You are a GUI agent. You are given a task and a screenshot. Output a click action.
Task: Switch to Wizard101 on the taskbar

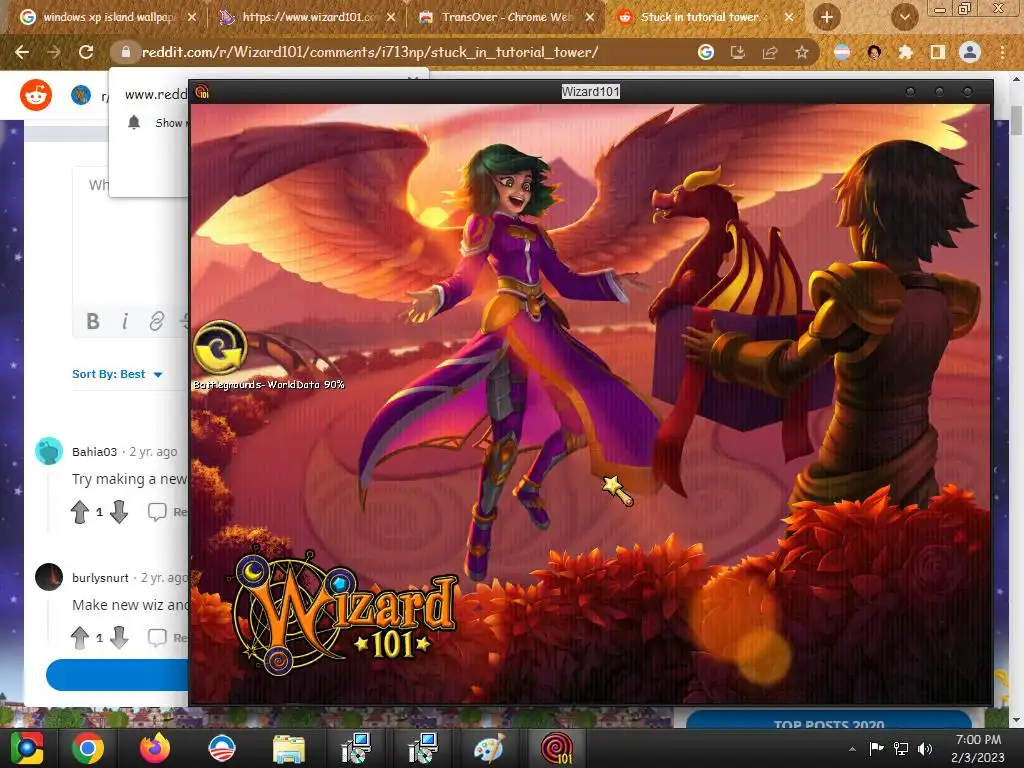(x=557, y=748)
